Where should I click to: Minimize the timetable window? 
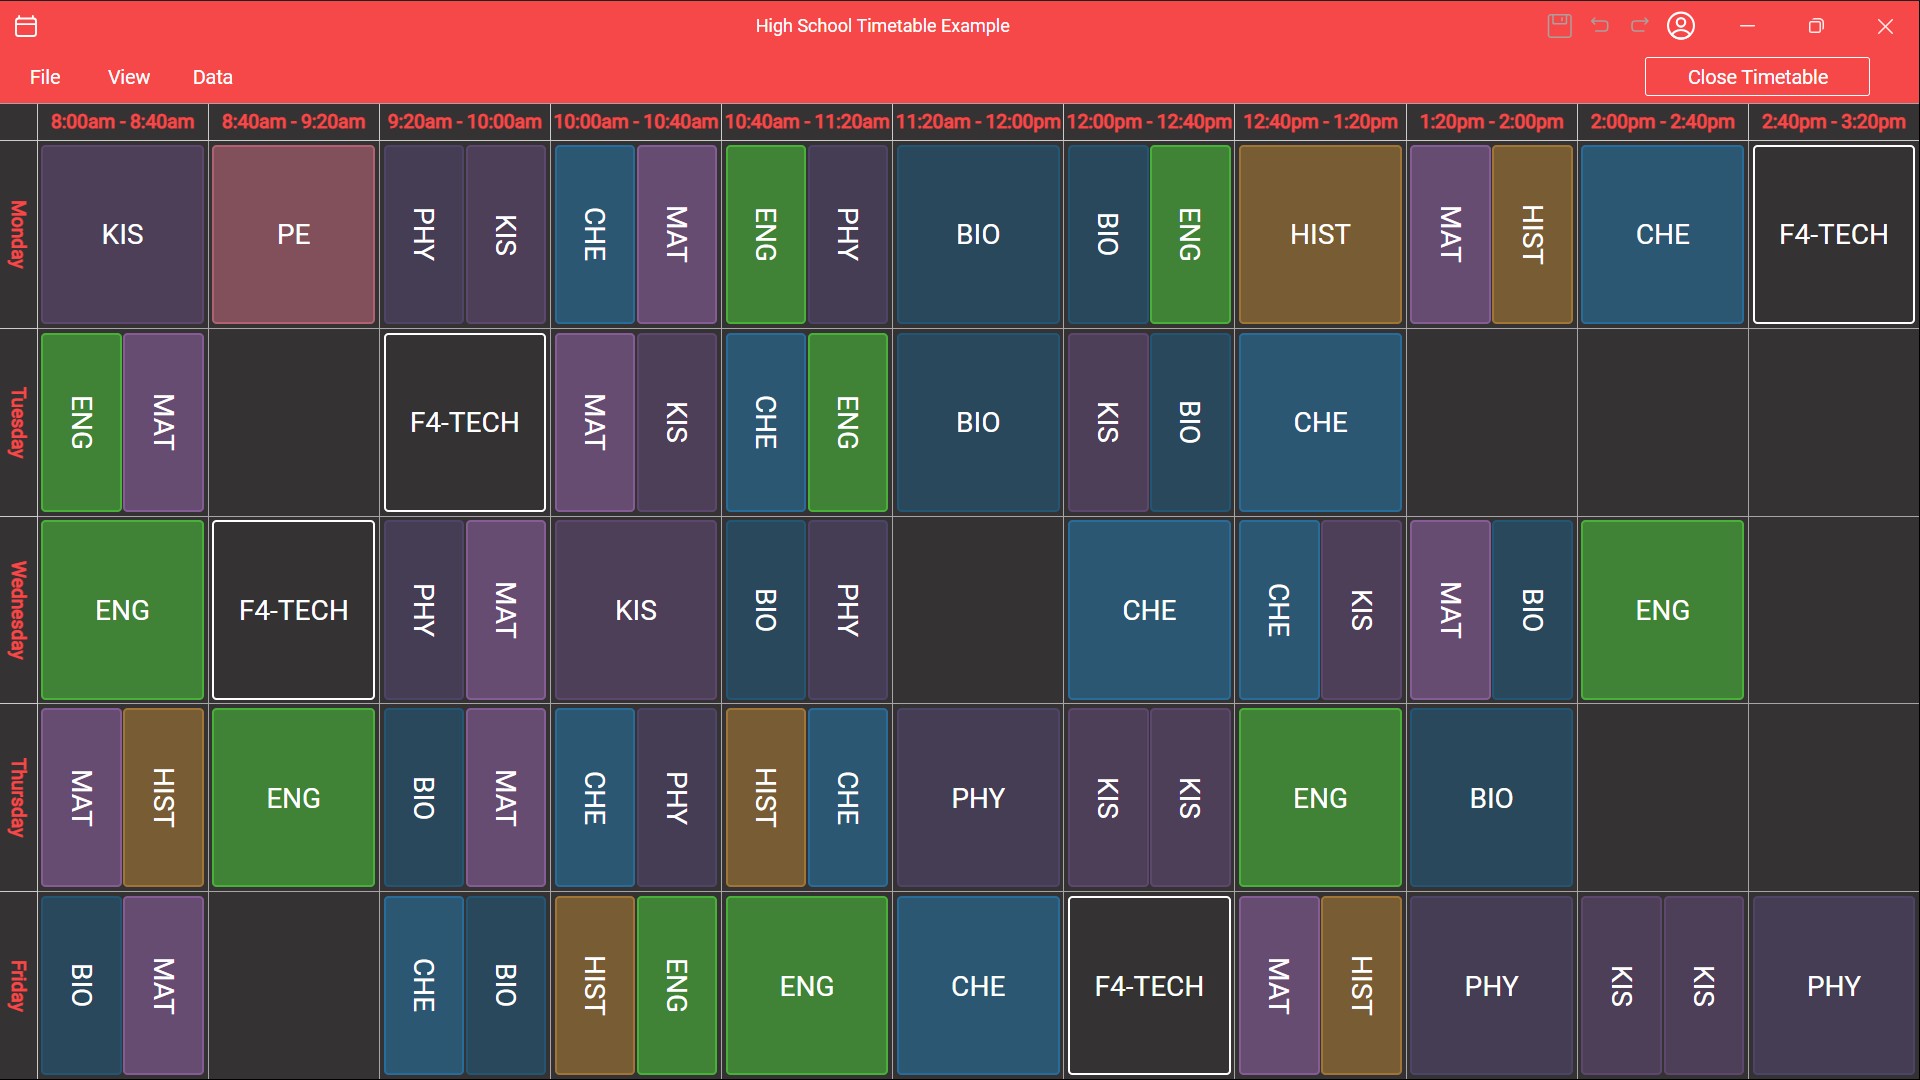(1747, 26)
